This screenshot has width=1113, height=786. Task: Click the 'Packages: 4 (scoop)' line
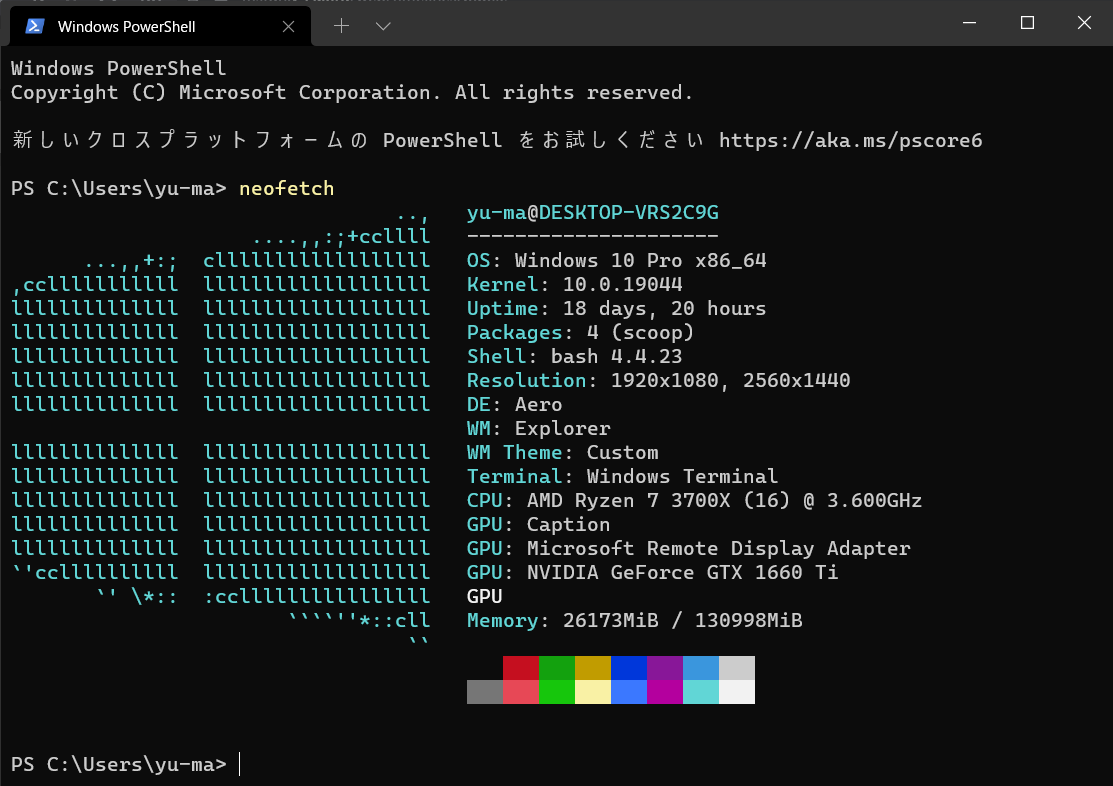pos(581,332)
